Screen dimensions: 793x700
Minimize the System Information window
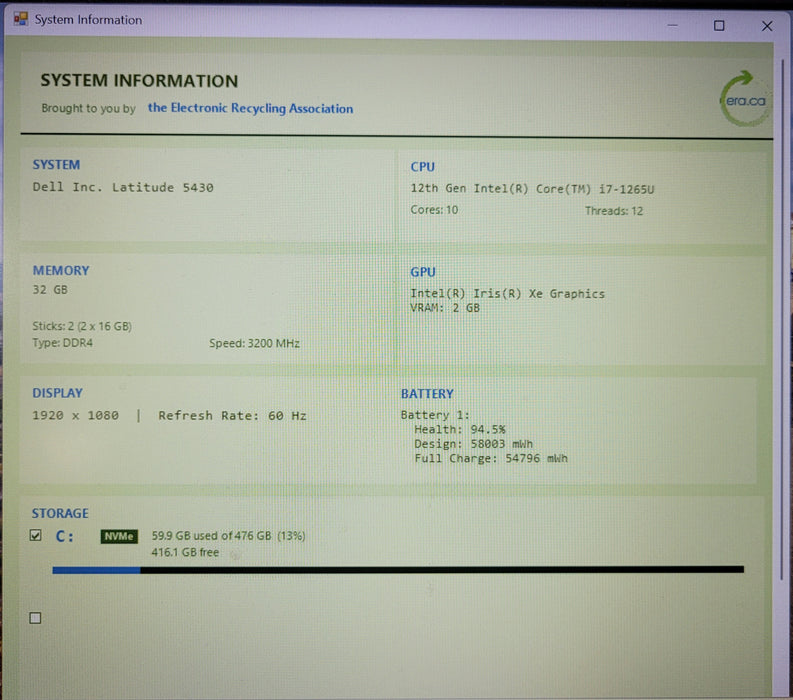point(672,25)
